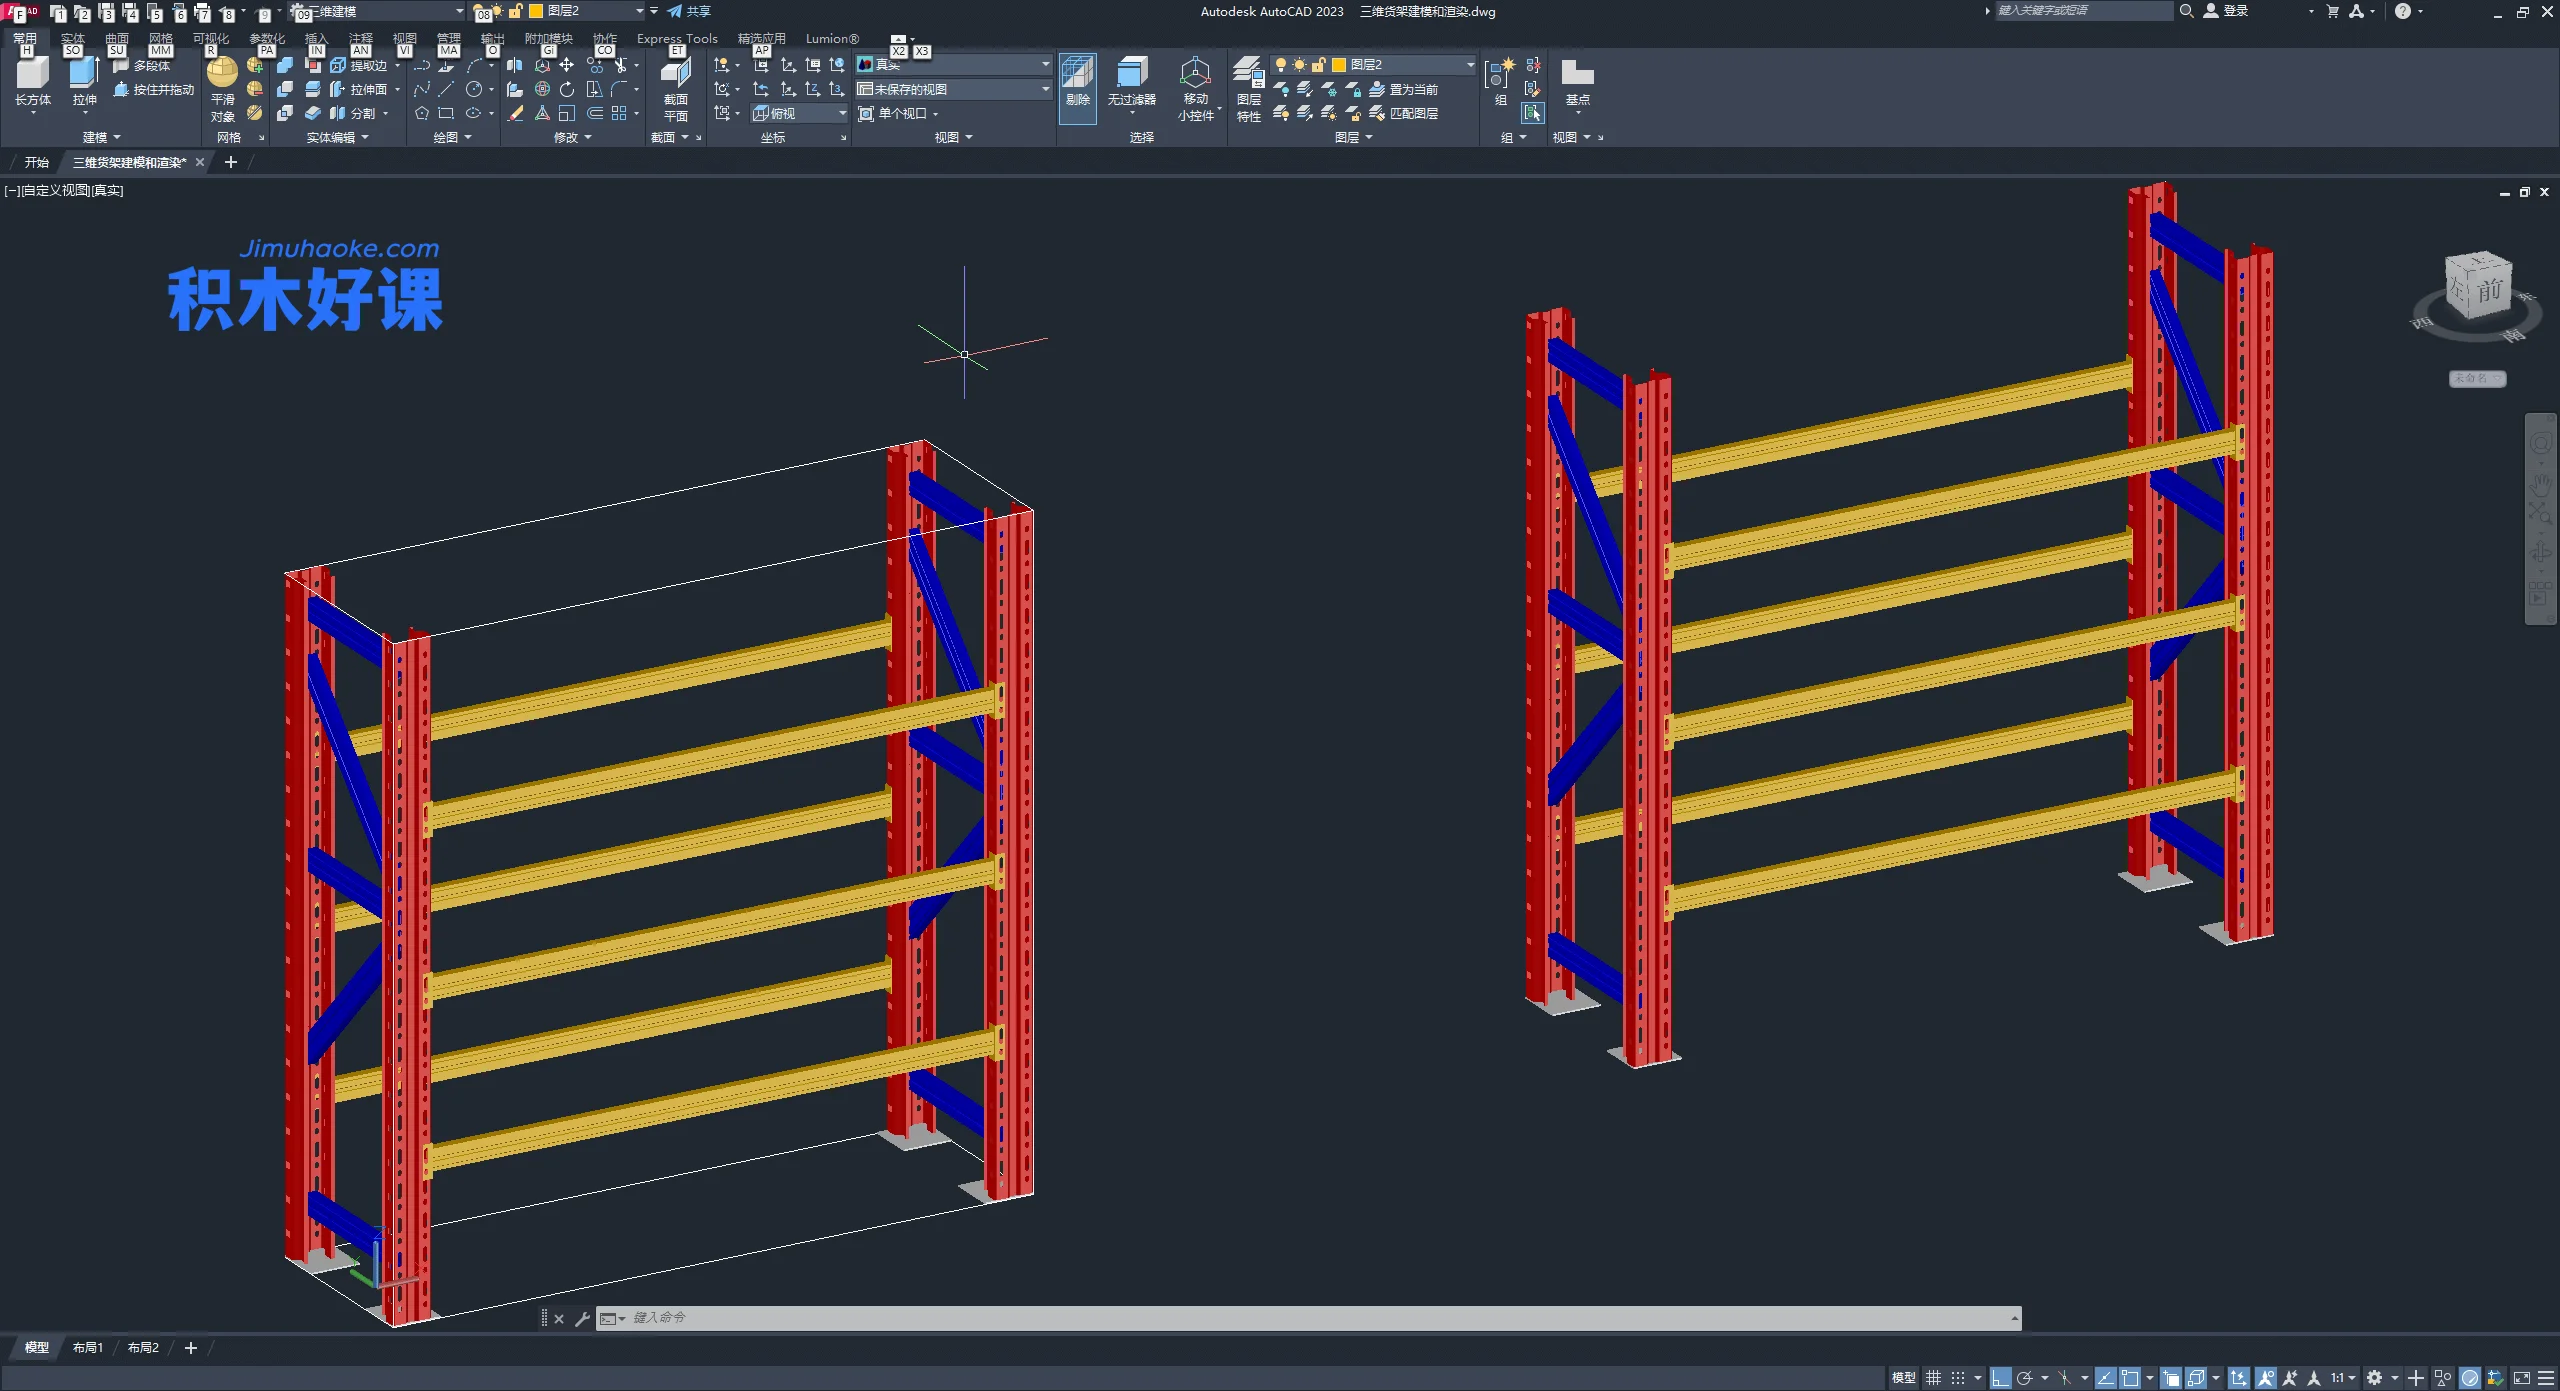Click the 共享 share button
This screenshot has width=2560, height=1391.
pos(690,11)
